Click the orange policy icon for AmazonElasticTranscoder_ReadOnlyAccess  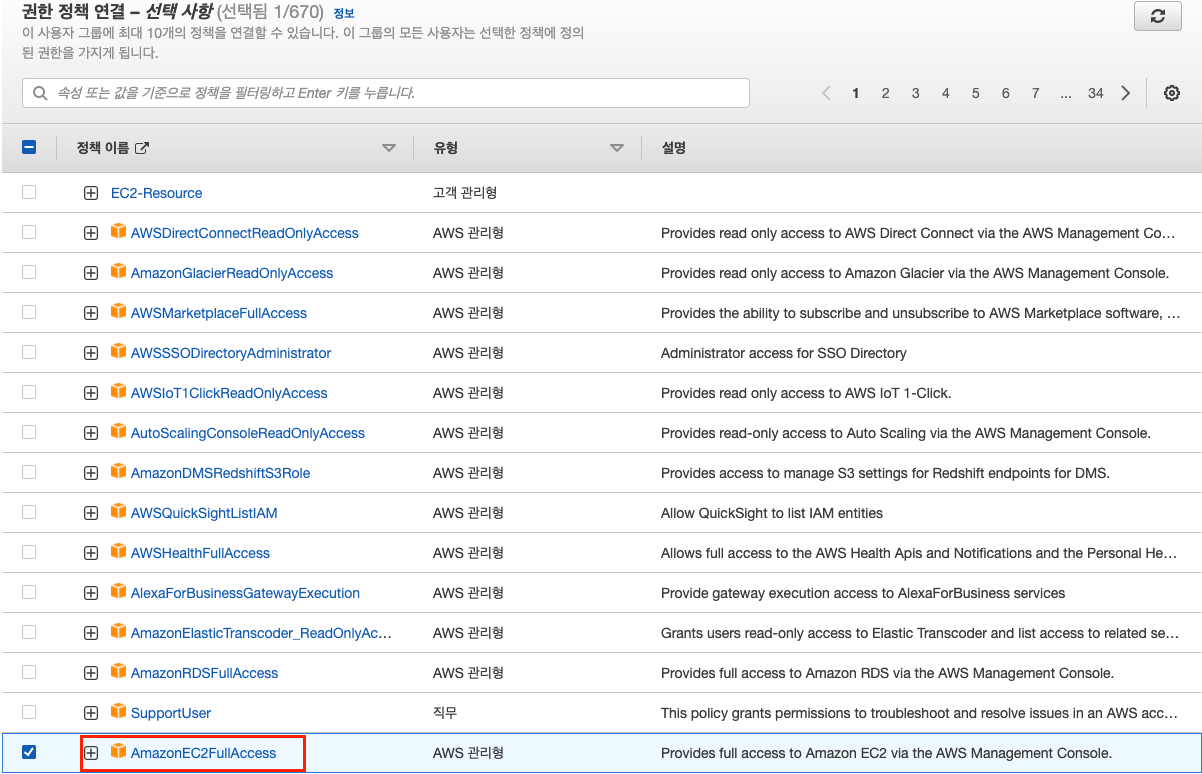pos(118,632)
